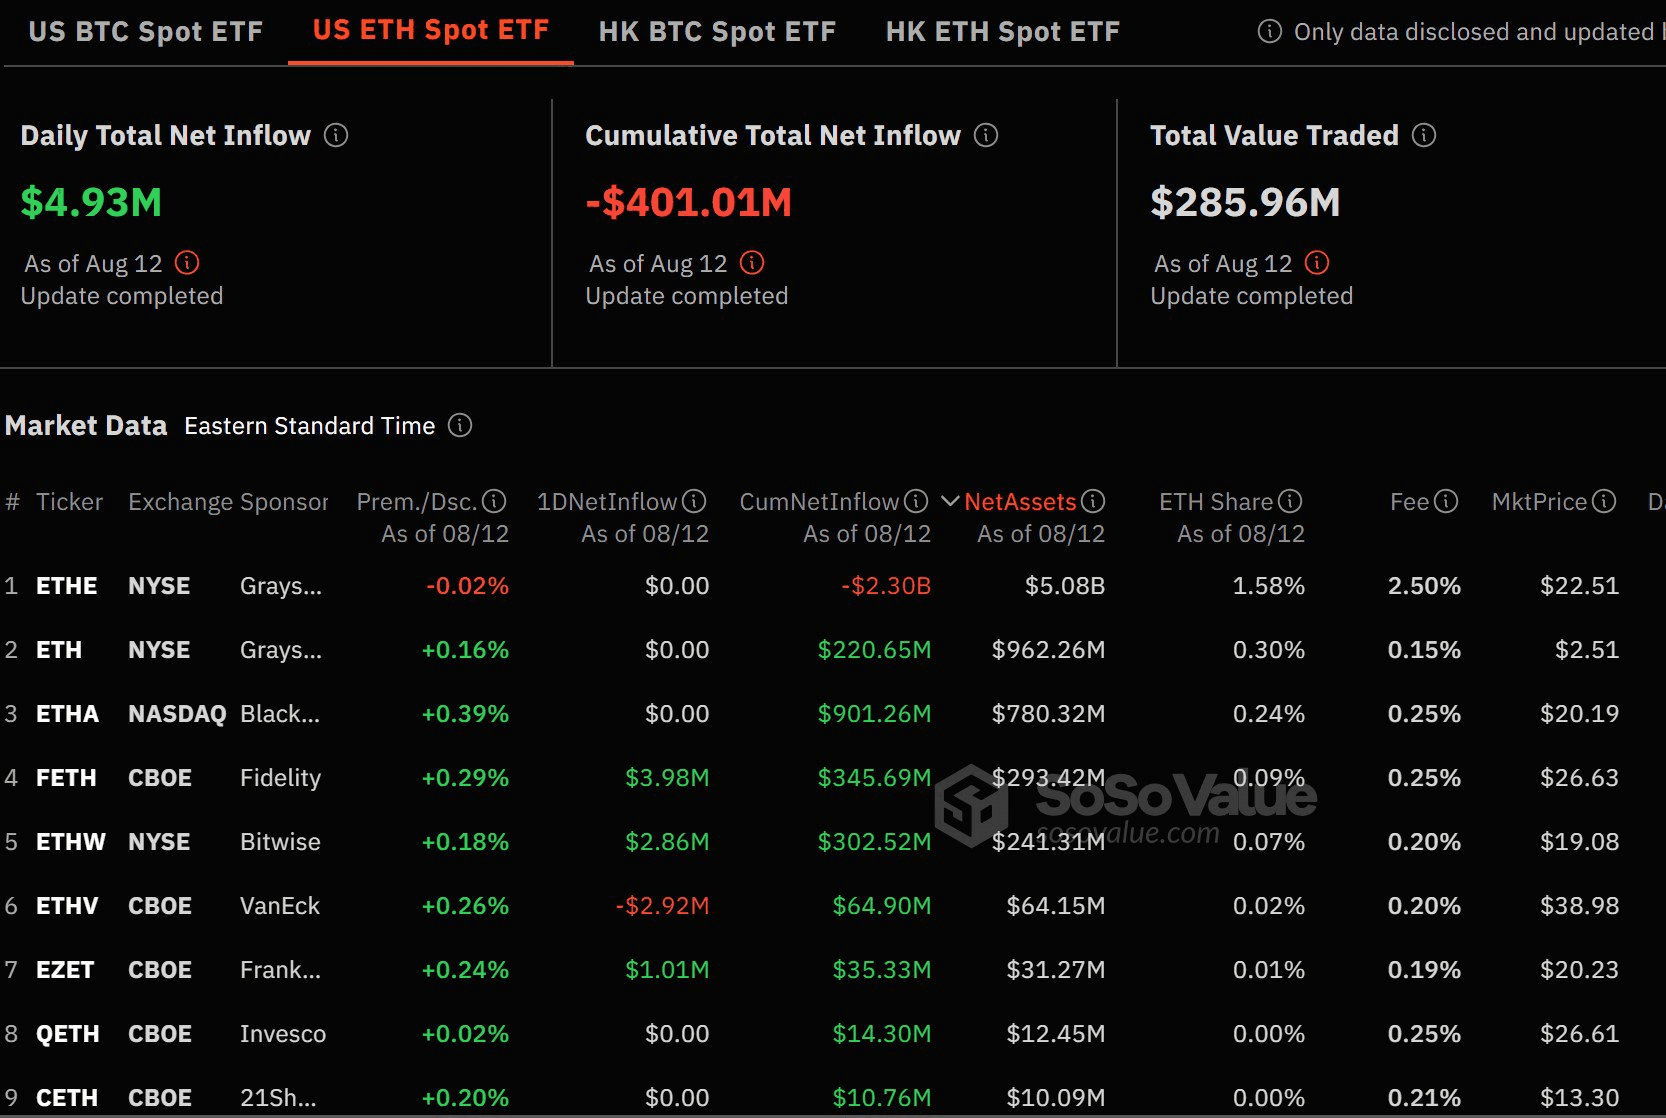1666x1118 pixels.
Task: Click red alert icon under Cumulative Total Net Inflow
Action: (752, 263)
